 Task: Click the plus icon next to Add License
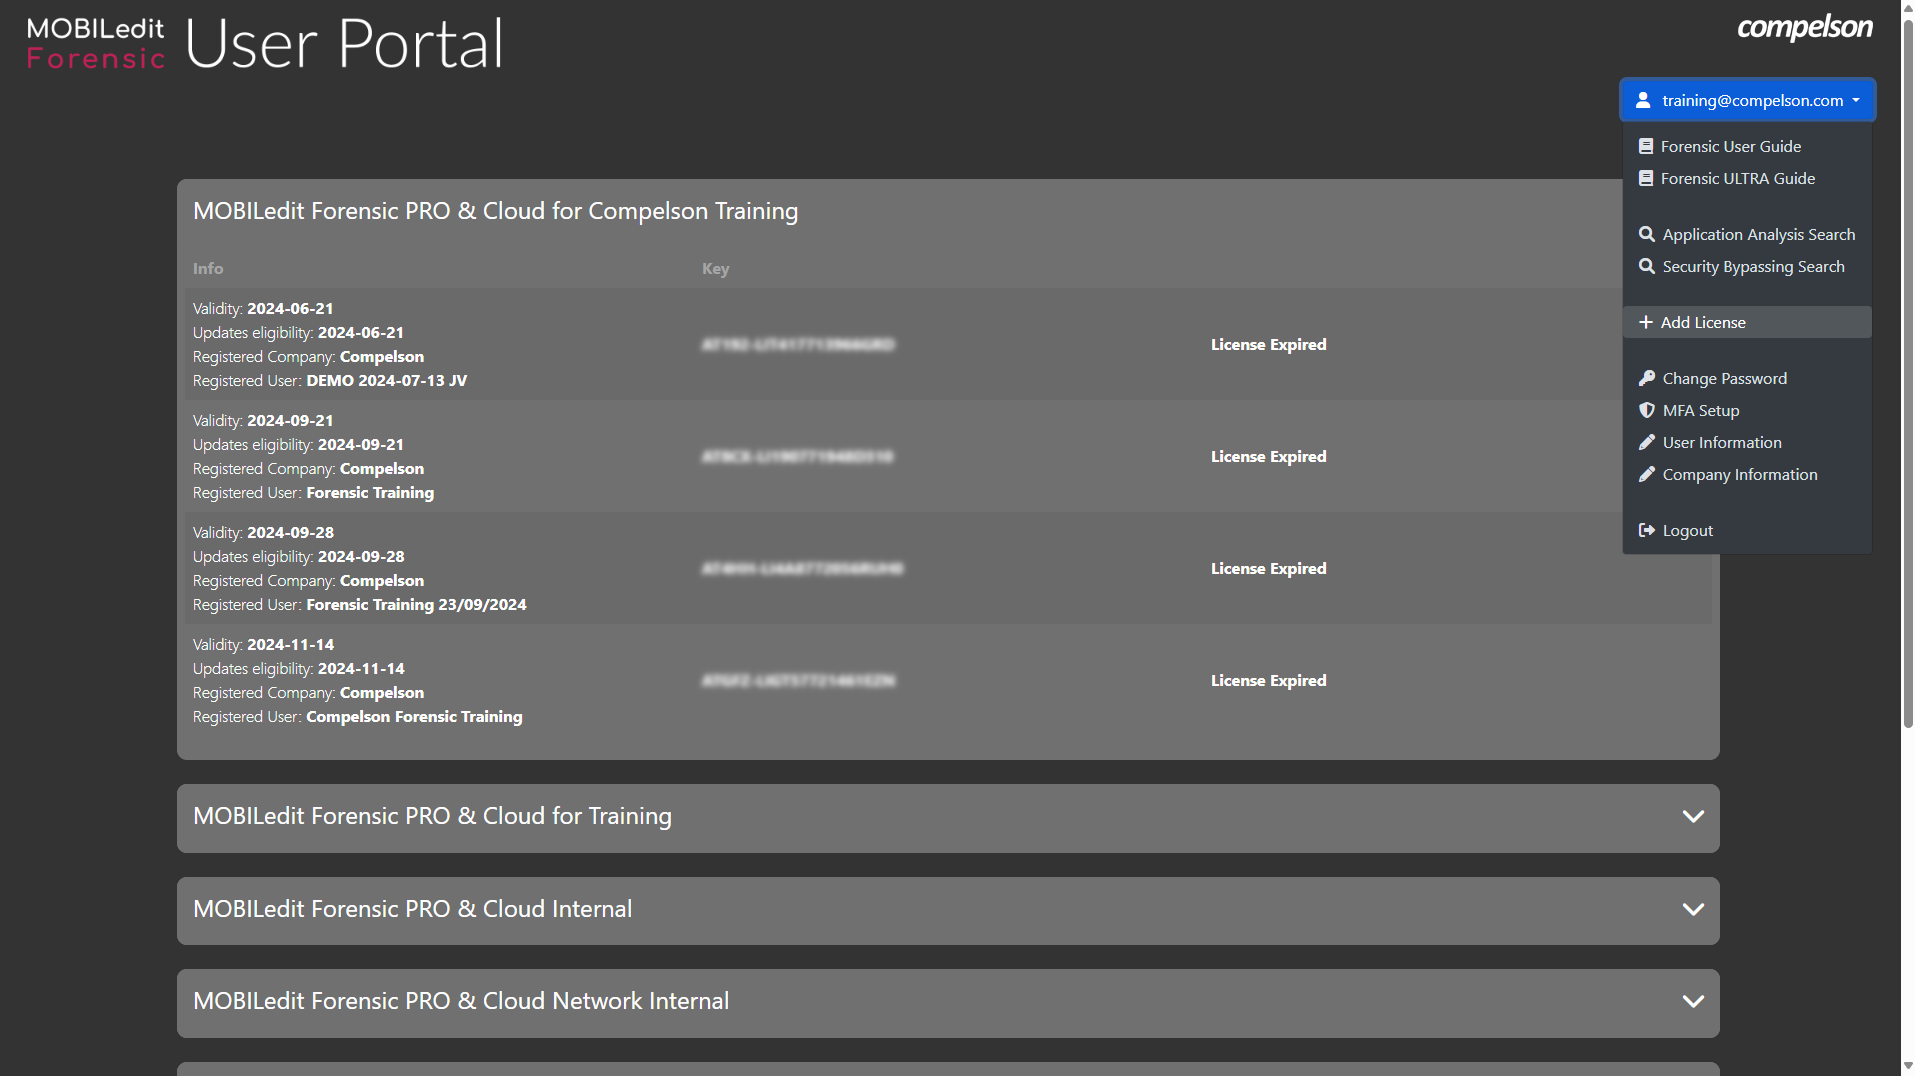pos(1645,322)
